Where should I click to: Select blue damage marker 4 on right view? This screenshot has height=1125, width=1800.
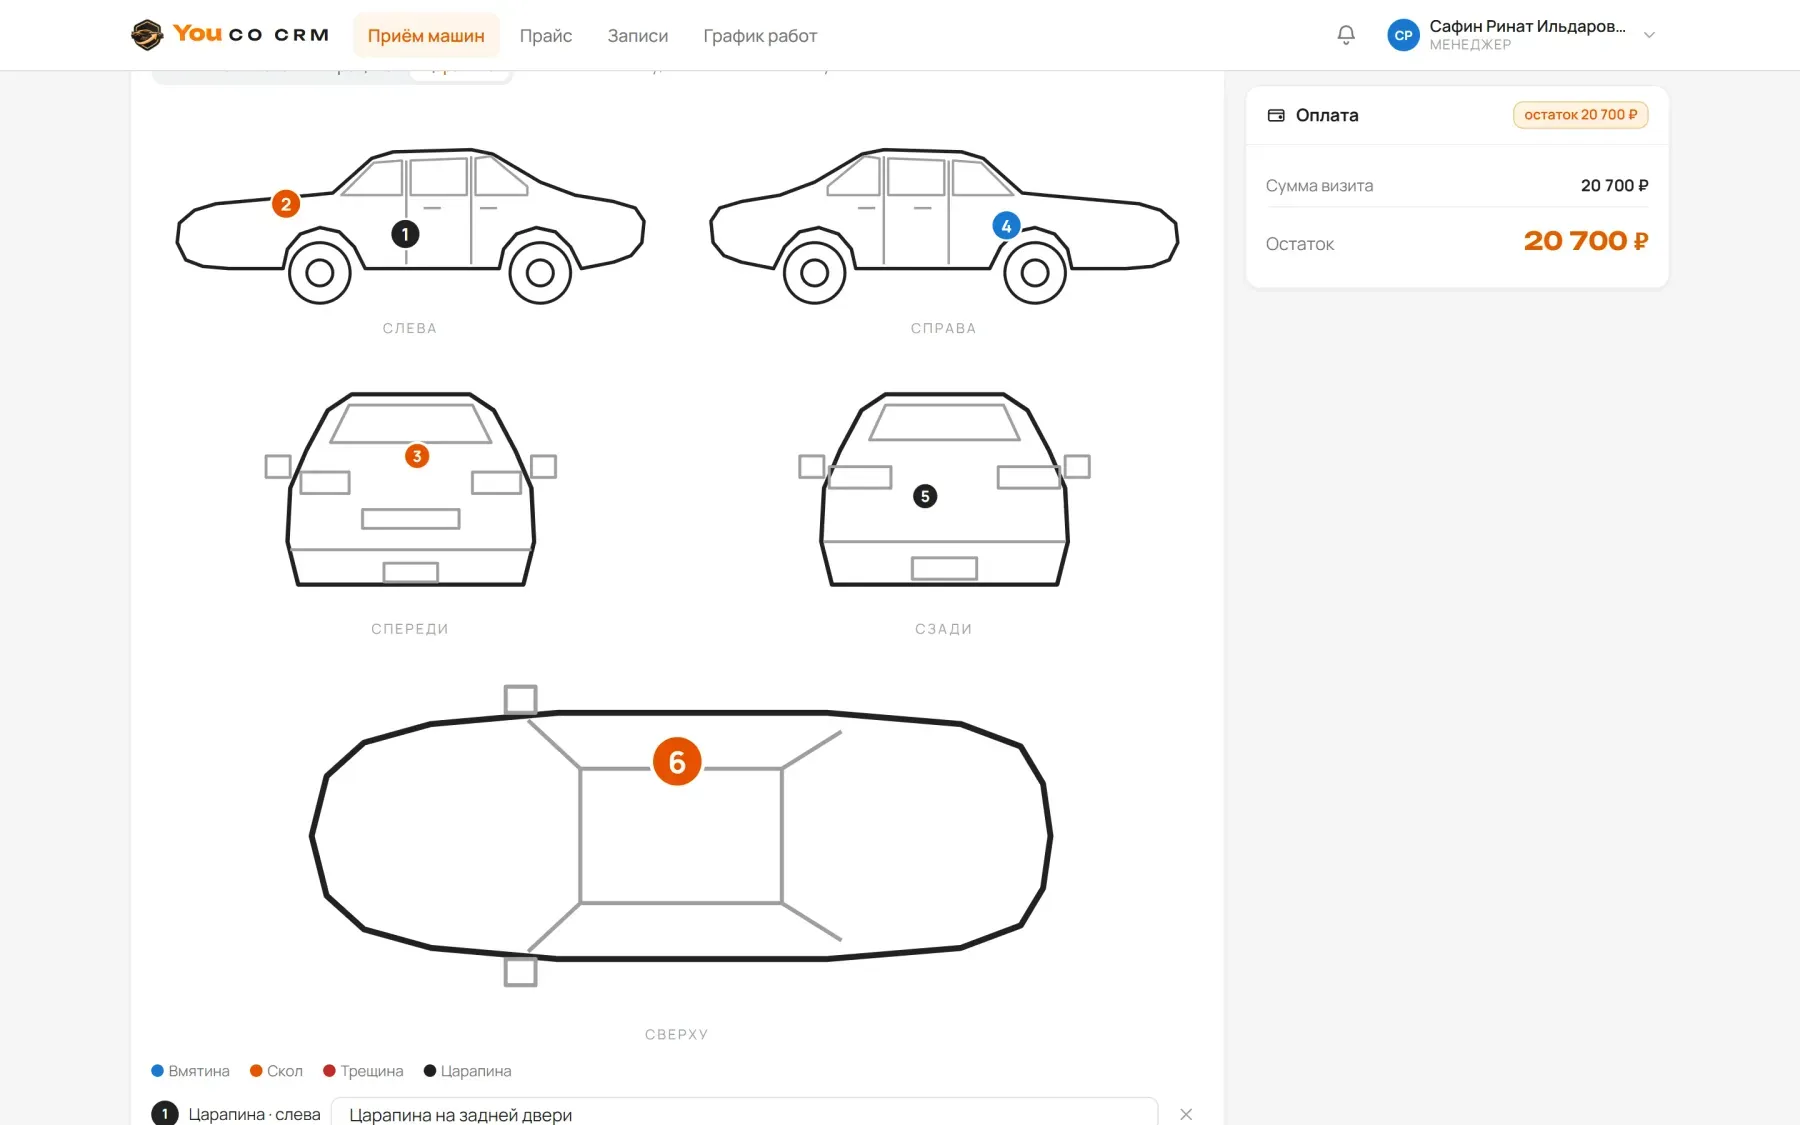pyautogui.click(x=1006, y=226)
